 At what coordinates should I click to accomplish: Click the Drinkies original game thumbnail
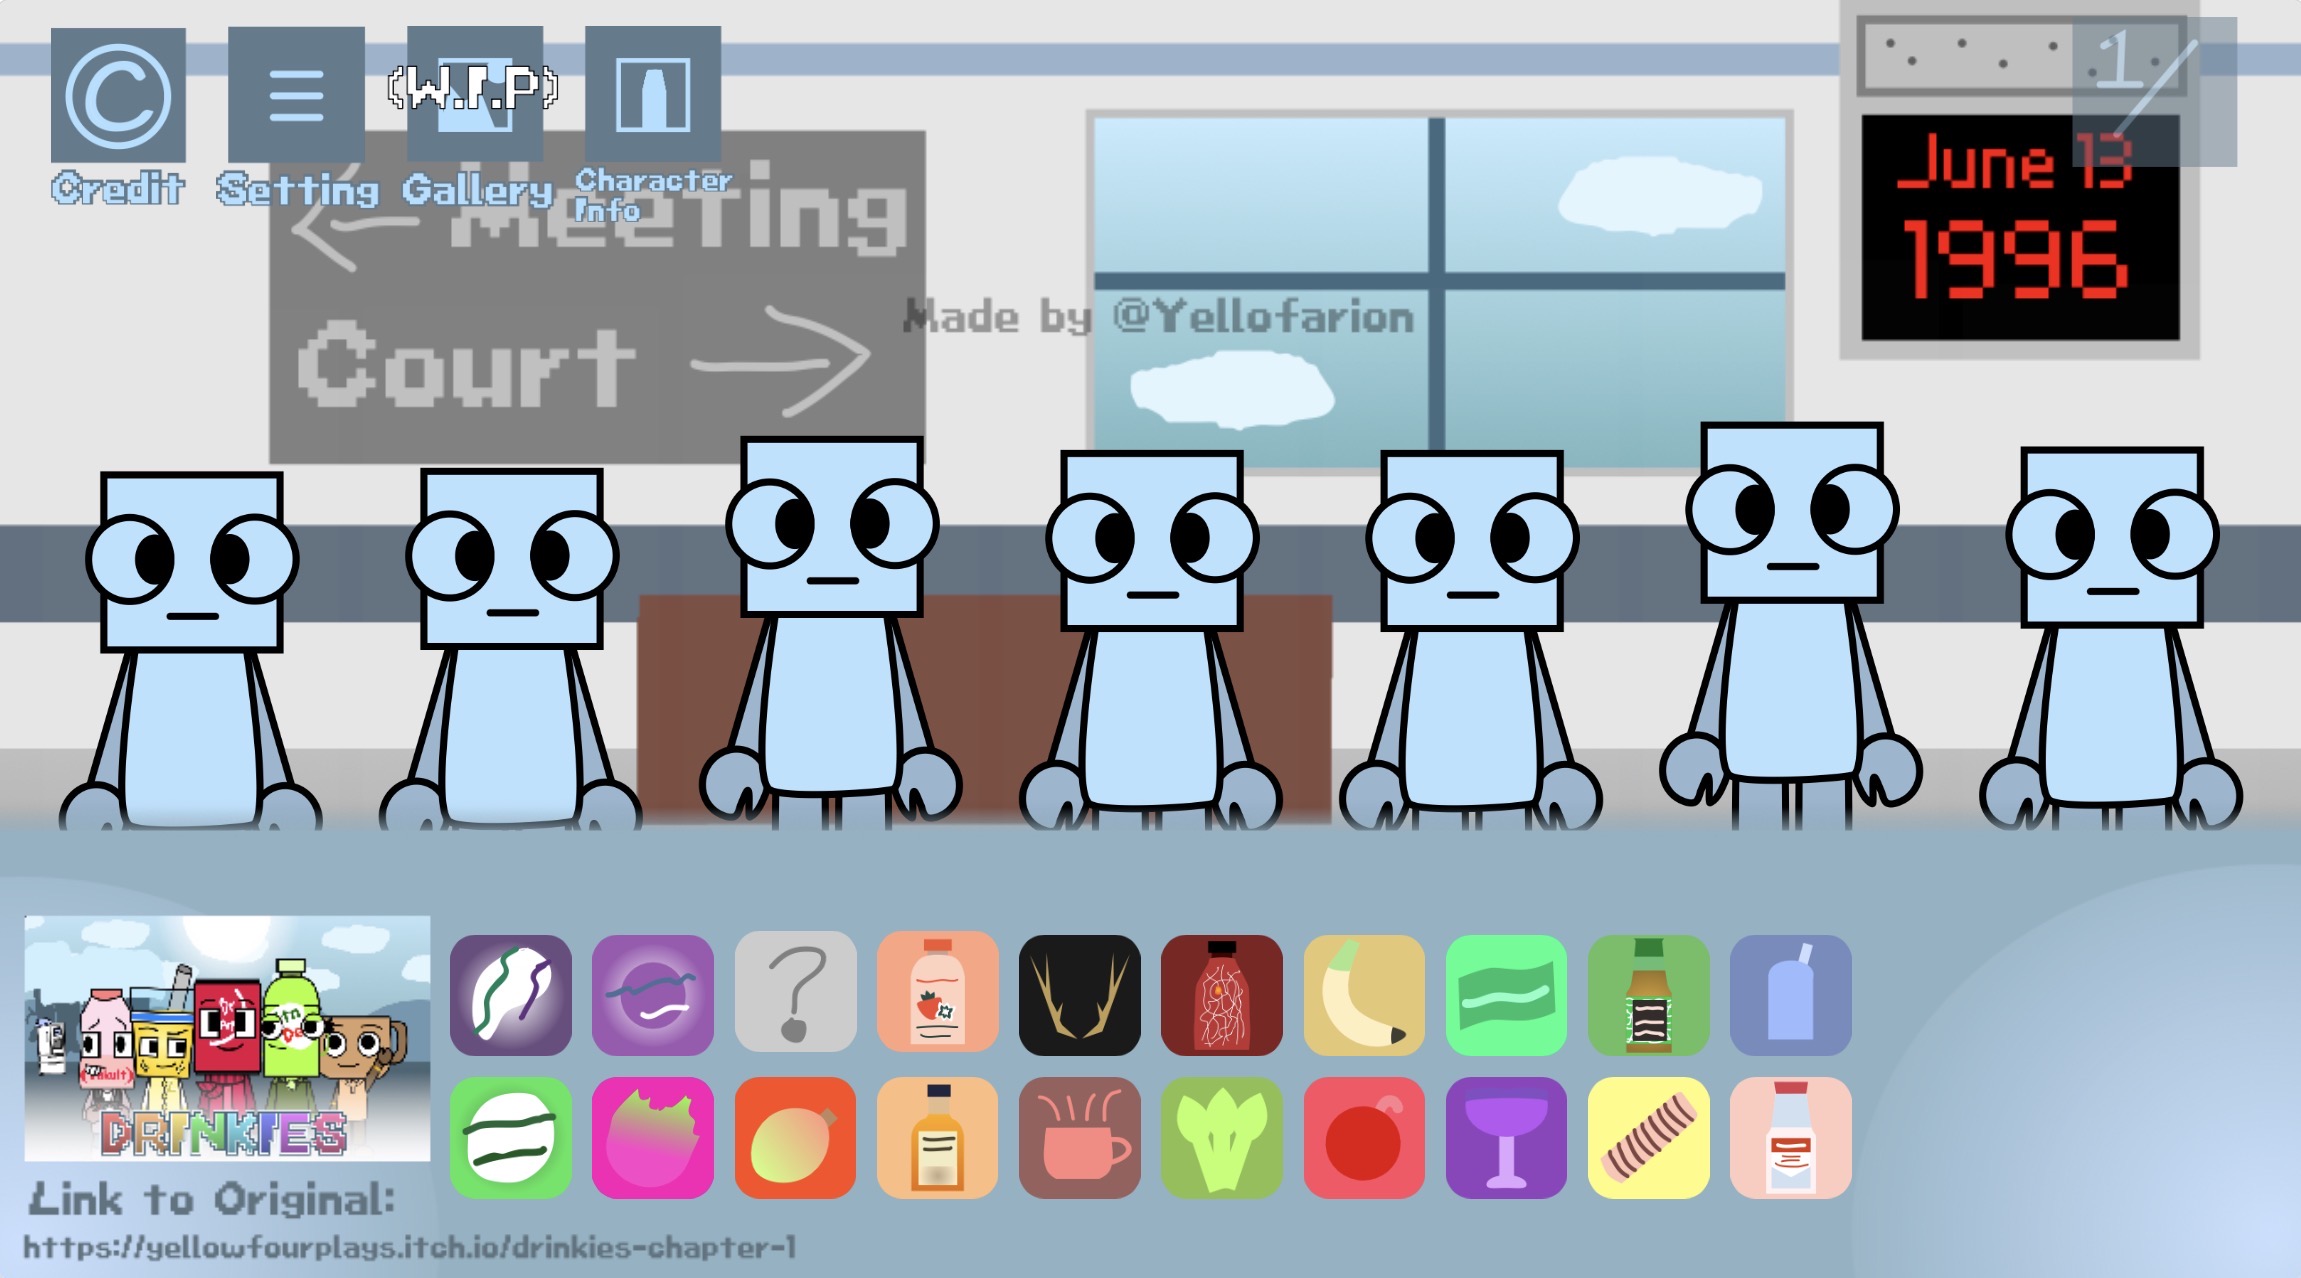(x=227, y=1037)
